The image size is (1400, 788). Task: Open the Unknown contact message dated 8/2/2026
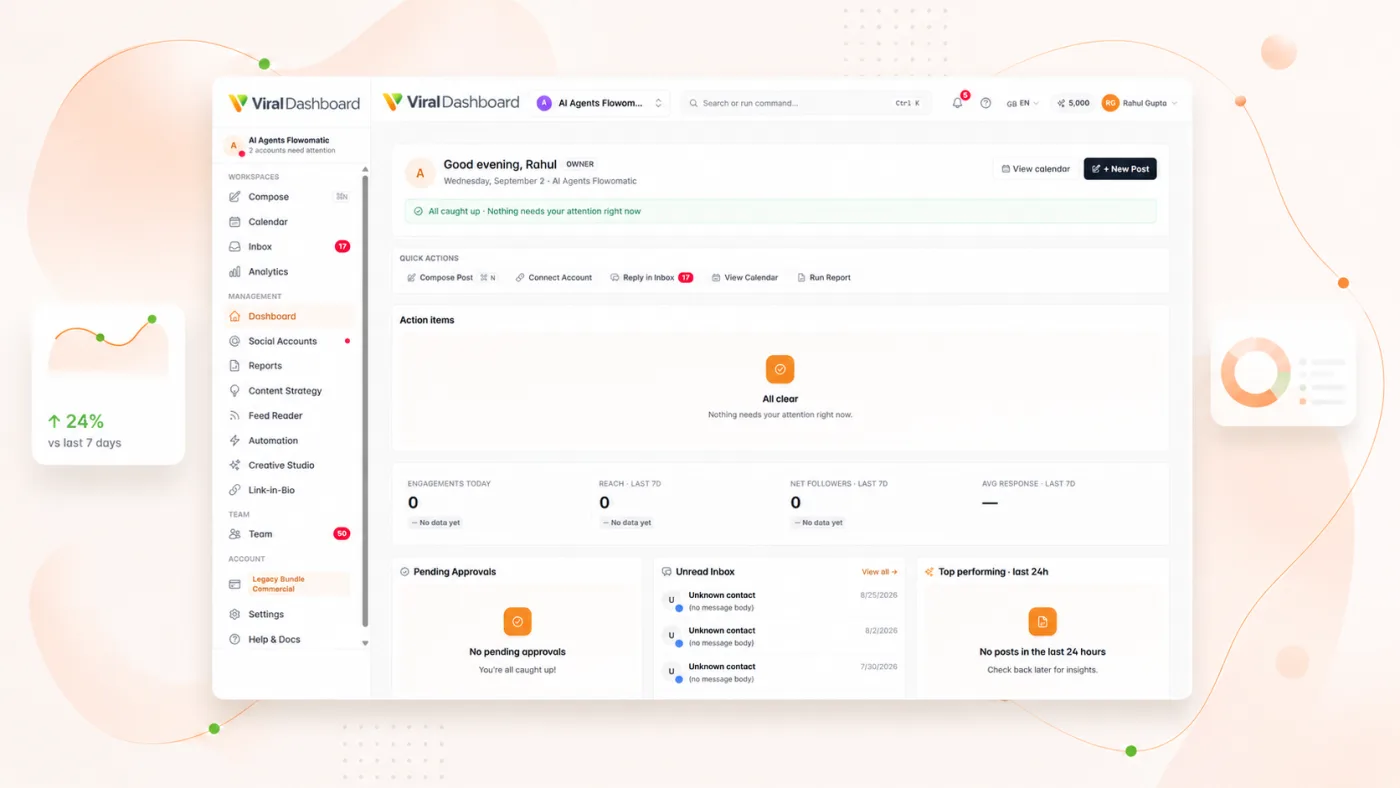[780, 636]
